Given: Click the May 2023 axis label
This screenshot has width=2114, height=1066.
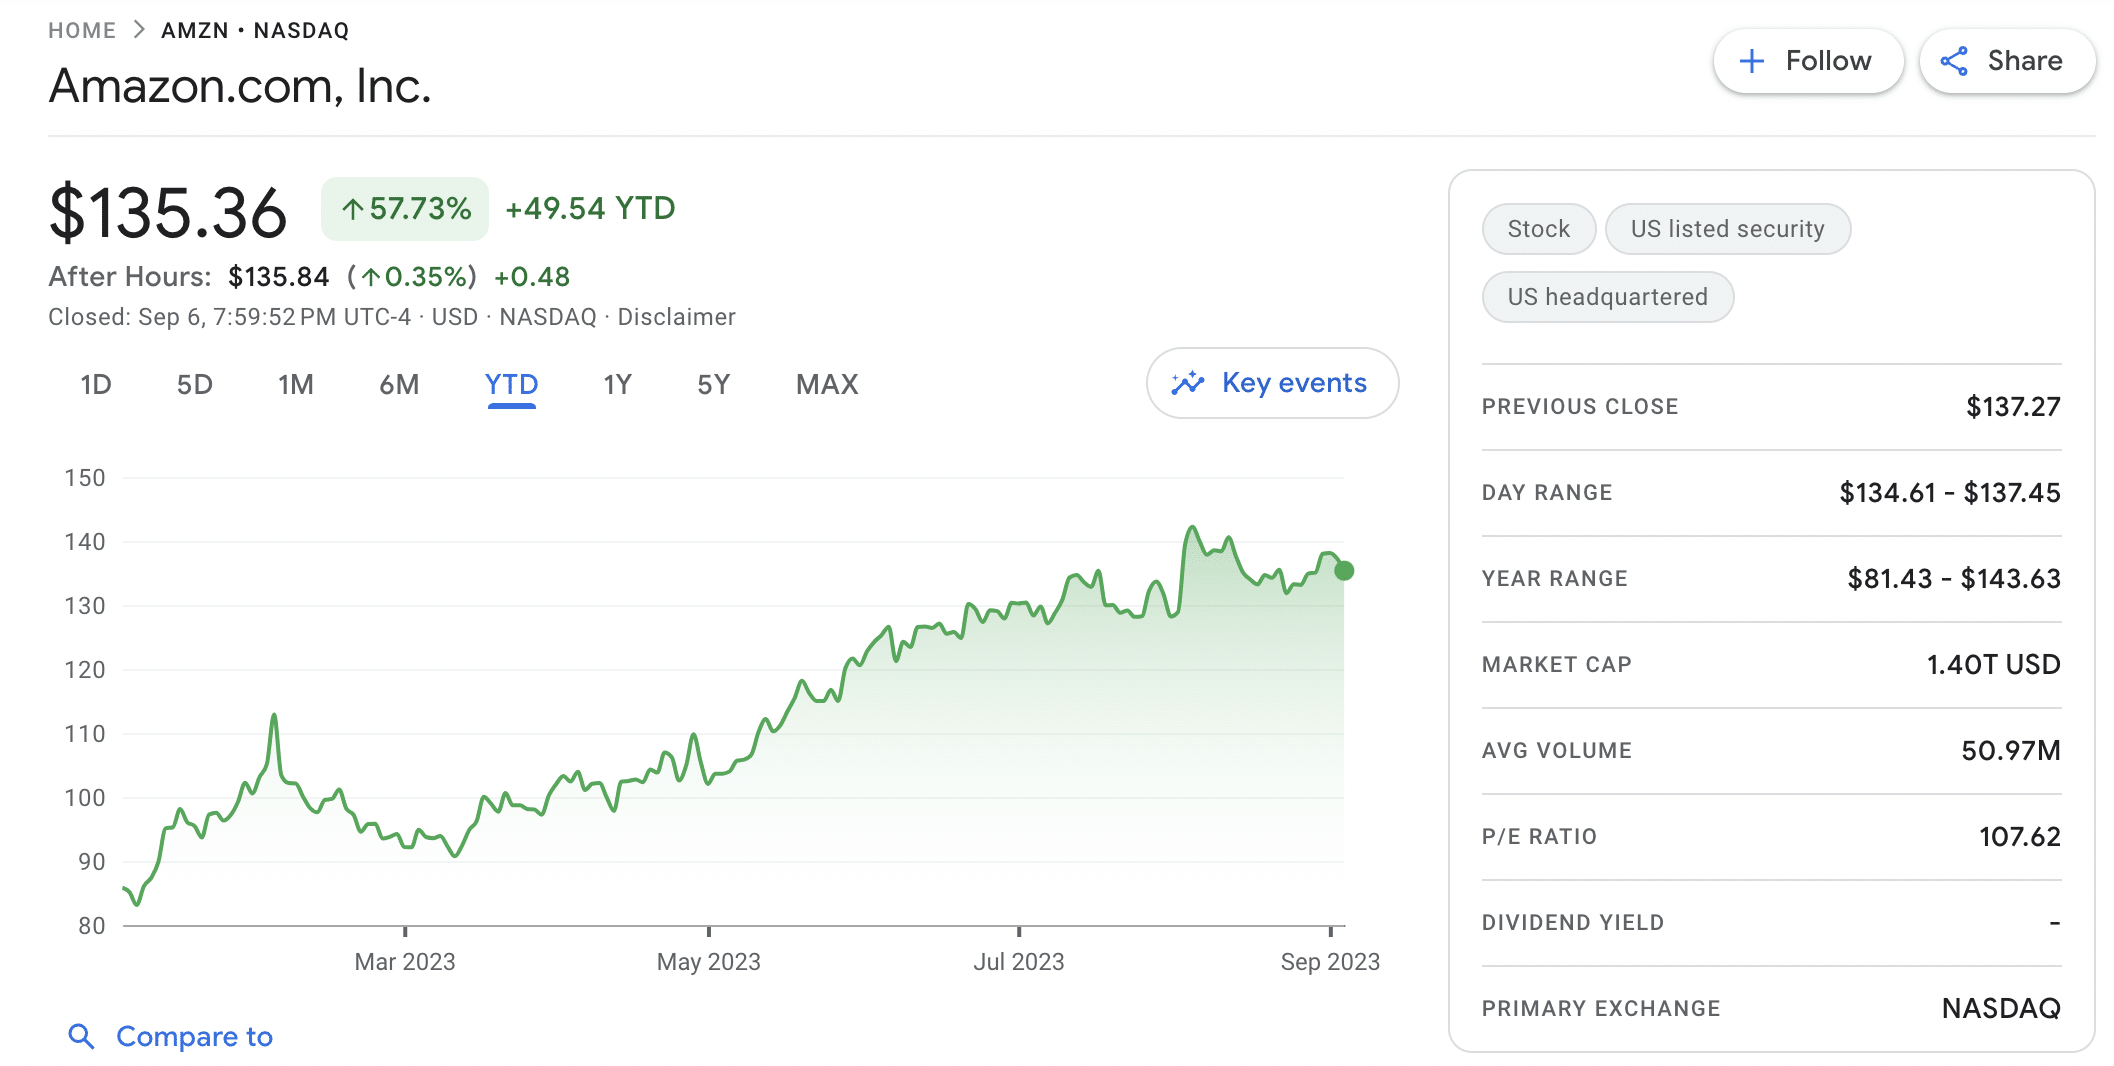Looking at the screenshot, I should [709, 962].
